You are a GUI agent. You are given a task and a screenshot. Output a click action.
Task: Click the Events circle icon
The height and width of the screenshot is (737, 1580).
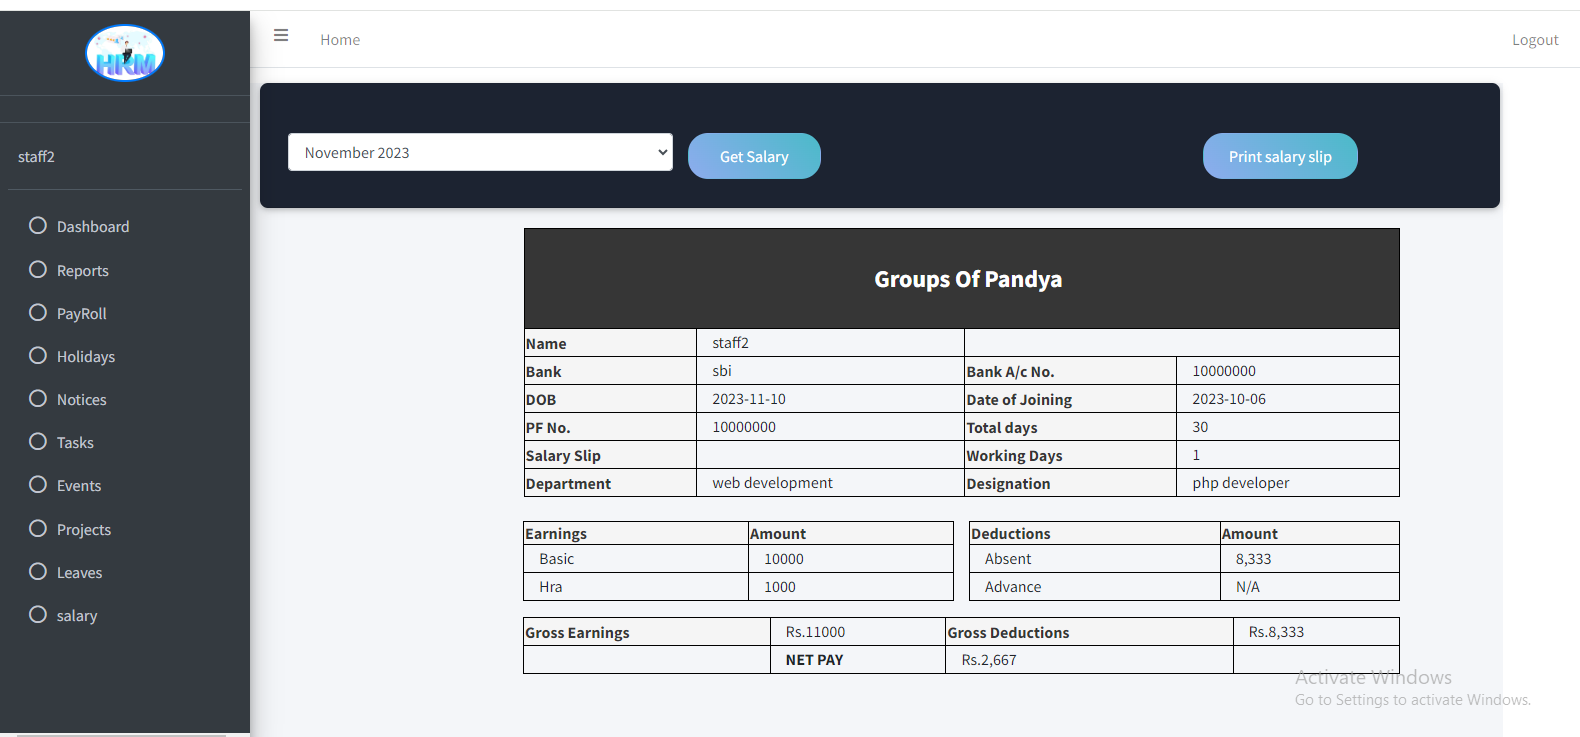pyautogui.click(x=38, y=484)
